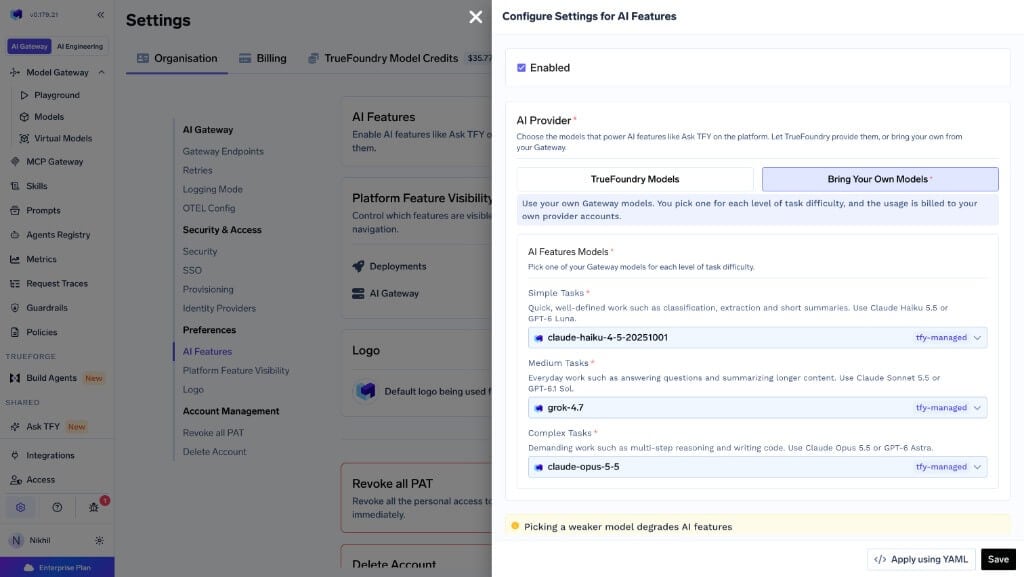Collapse the sidebar with the double-chevron icon
1024x577 pixels.
101,14
